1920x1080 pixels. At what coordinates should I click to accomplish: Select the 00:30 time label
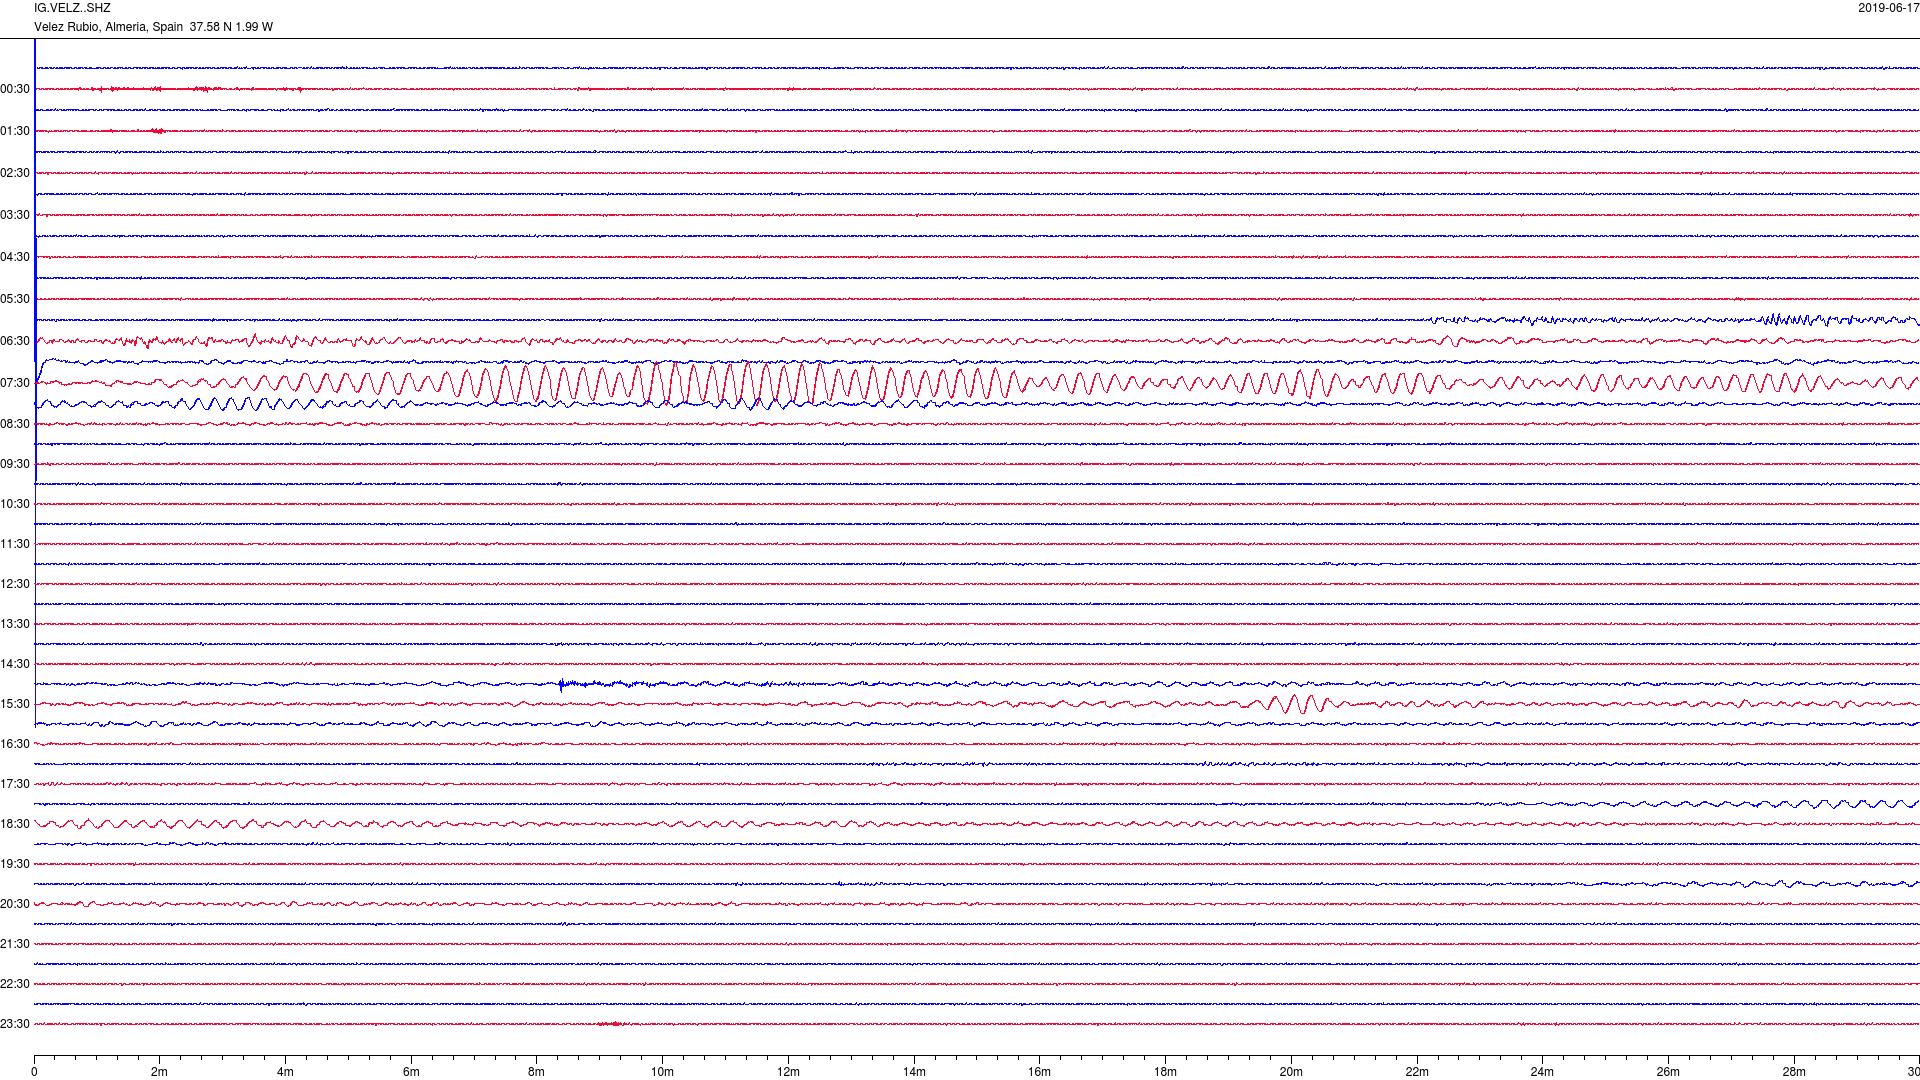tap(15, 89)
